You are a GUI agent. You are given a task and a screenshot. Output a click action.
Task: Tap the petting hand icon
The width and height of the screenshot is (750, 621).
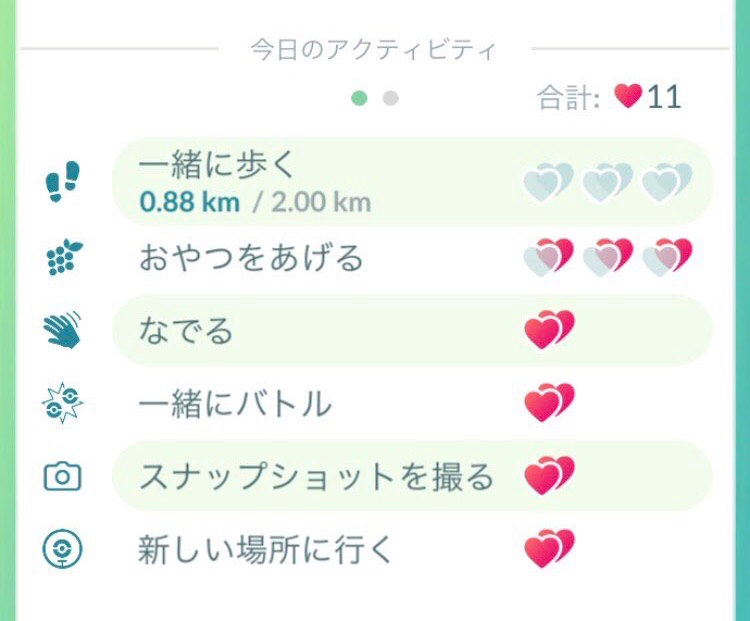click(x=62, y=330)
